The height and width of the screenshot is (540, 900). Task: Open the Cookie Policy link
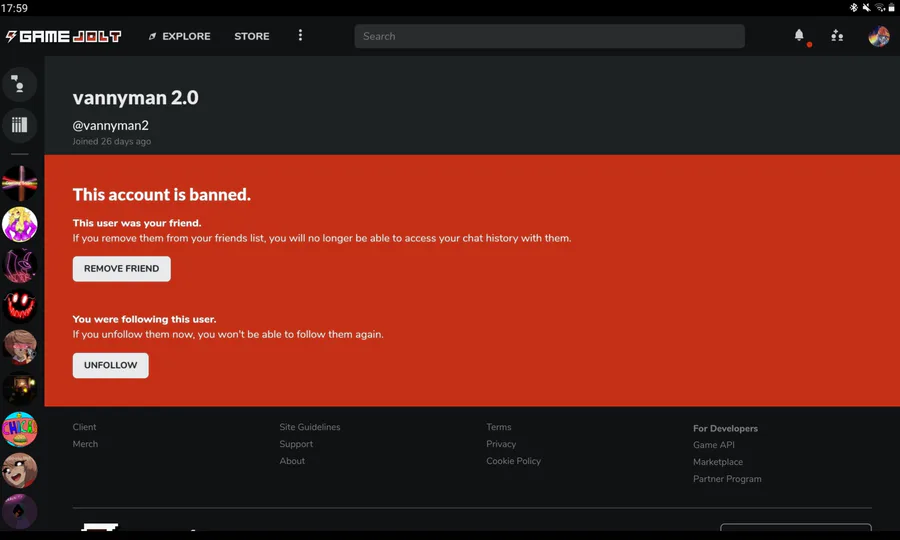[513, 461]
